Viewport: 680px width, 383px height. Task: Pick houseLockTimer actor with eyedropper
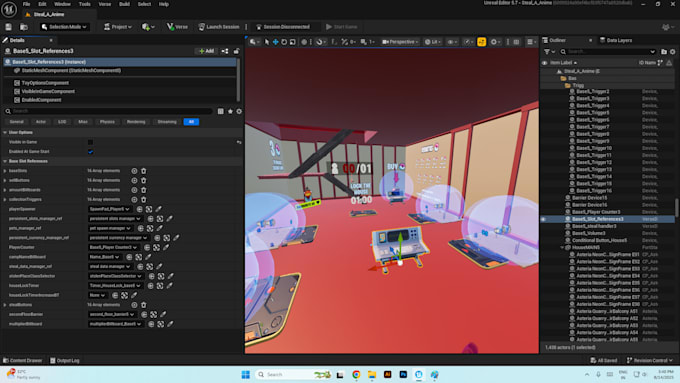click(170, 285)
